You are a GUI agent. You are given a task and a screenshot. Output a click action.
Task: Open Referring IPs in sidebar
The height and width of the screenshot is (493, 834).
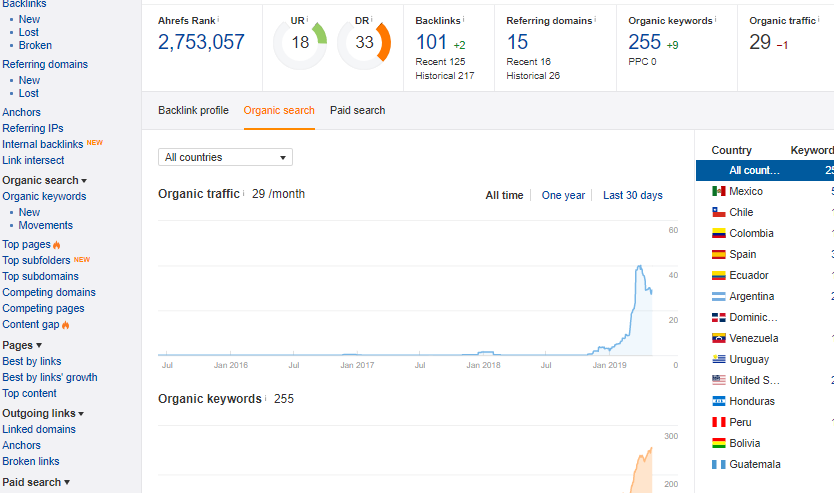click(x=32, y=128)
